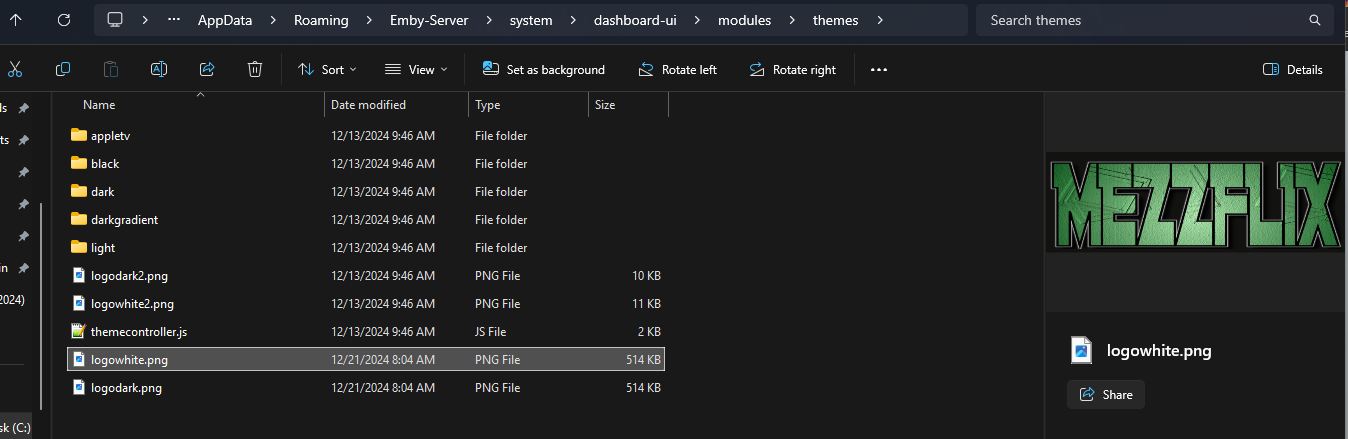Image resolution: width=1348 pixels, height=439 pixels.
Task: Copy the selected file
Action: pyautogui.click(x=63, y=69)
